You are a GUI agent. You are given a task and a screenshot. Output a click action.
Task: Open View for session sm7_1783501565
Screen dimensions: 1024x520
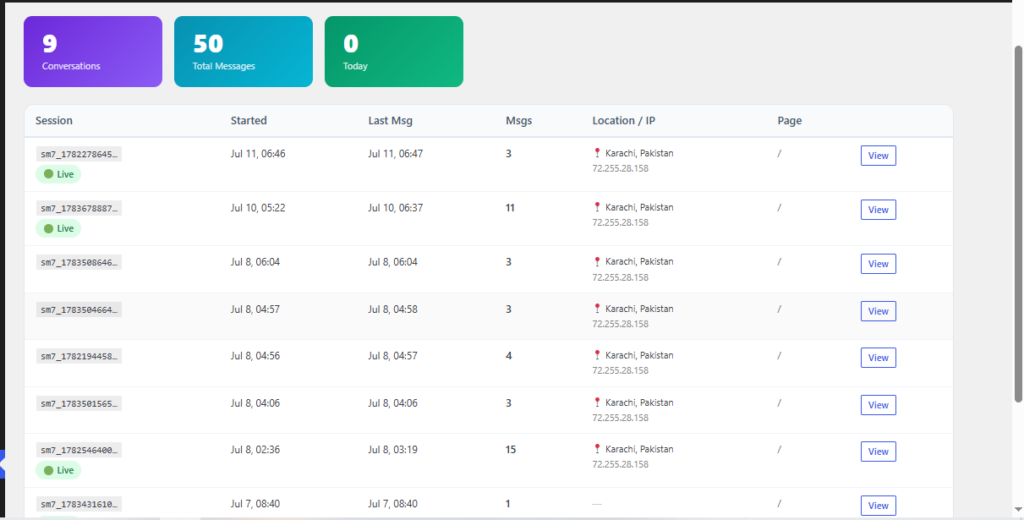point(878,405)
